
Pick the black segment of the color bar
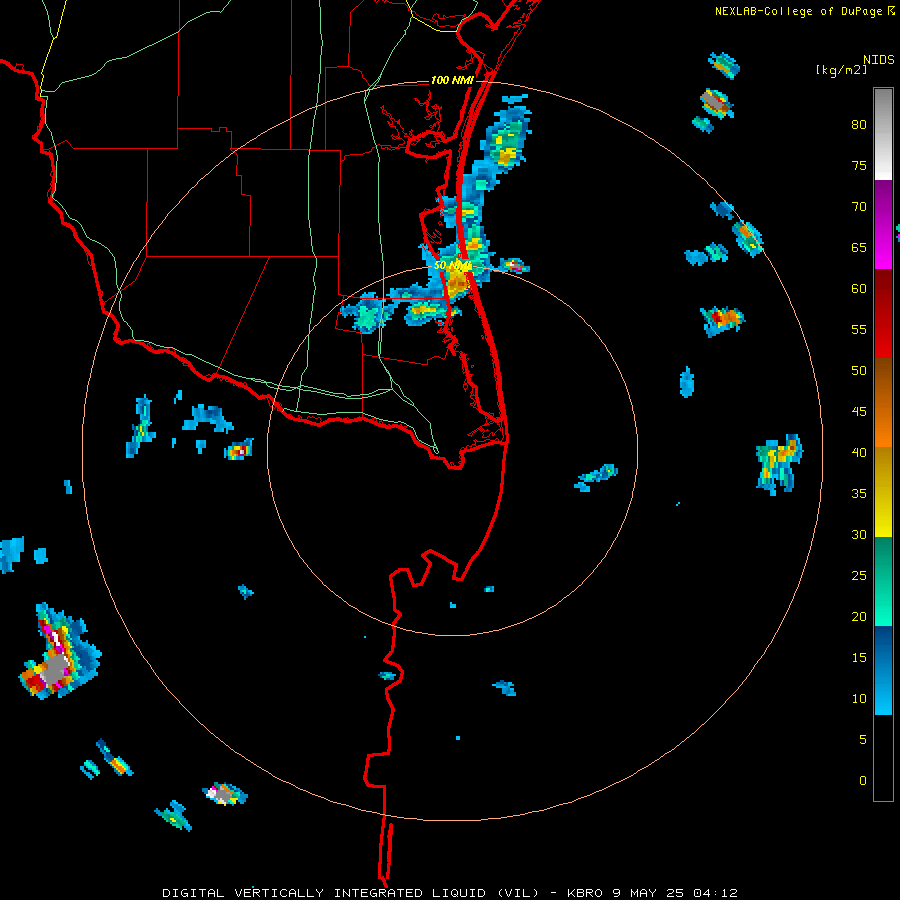coord(883,758)
